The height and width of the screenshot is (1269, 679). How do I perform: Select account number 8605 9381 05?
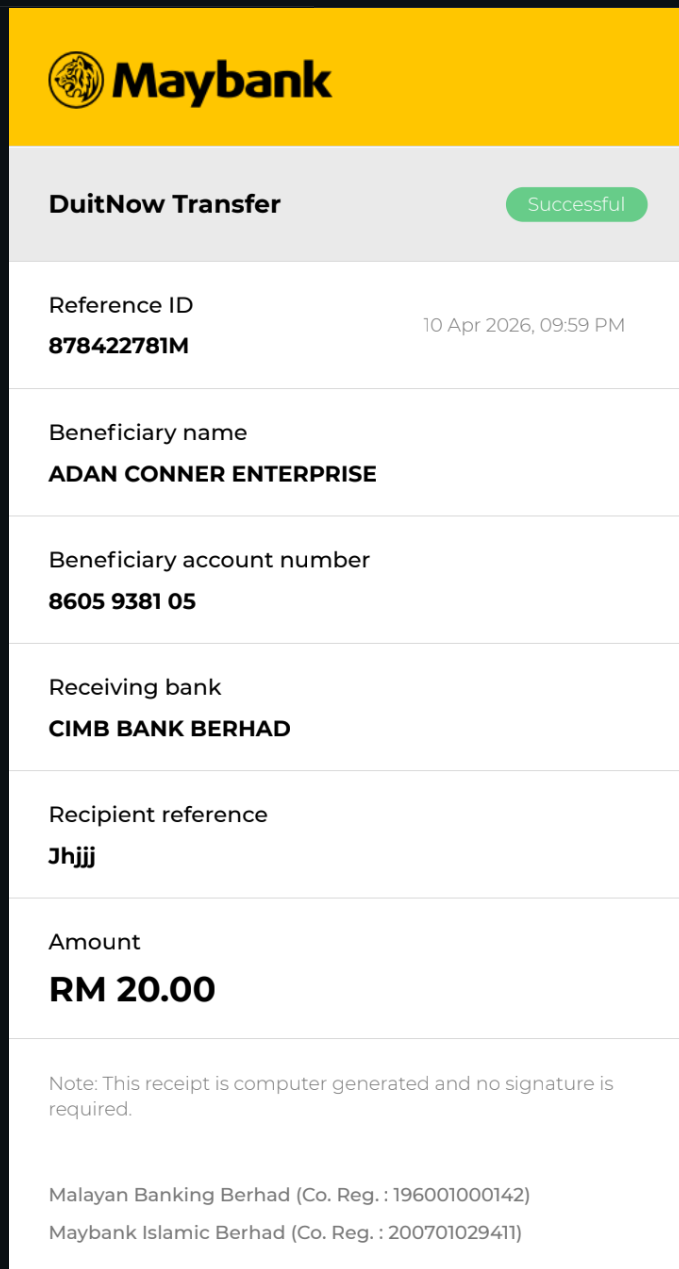(x=122, y=601)
